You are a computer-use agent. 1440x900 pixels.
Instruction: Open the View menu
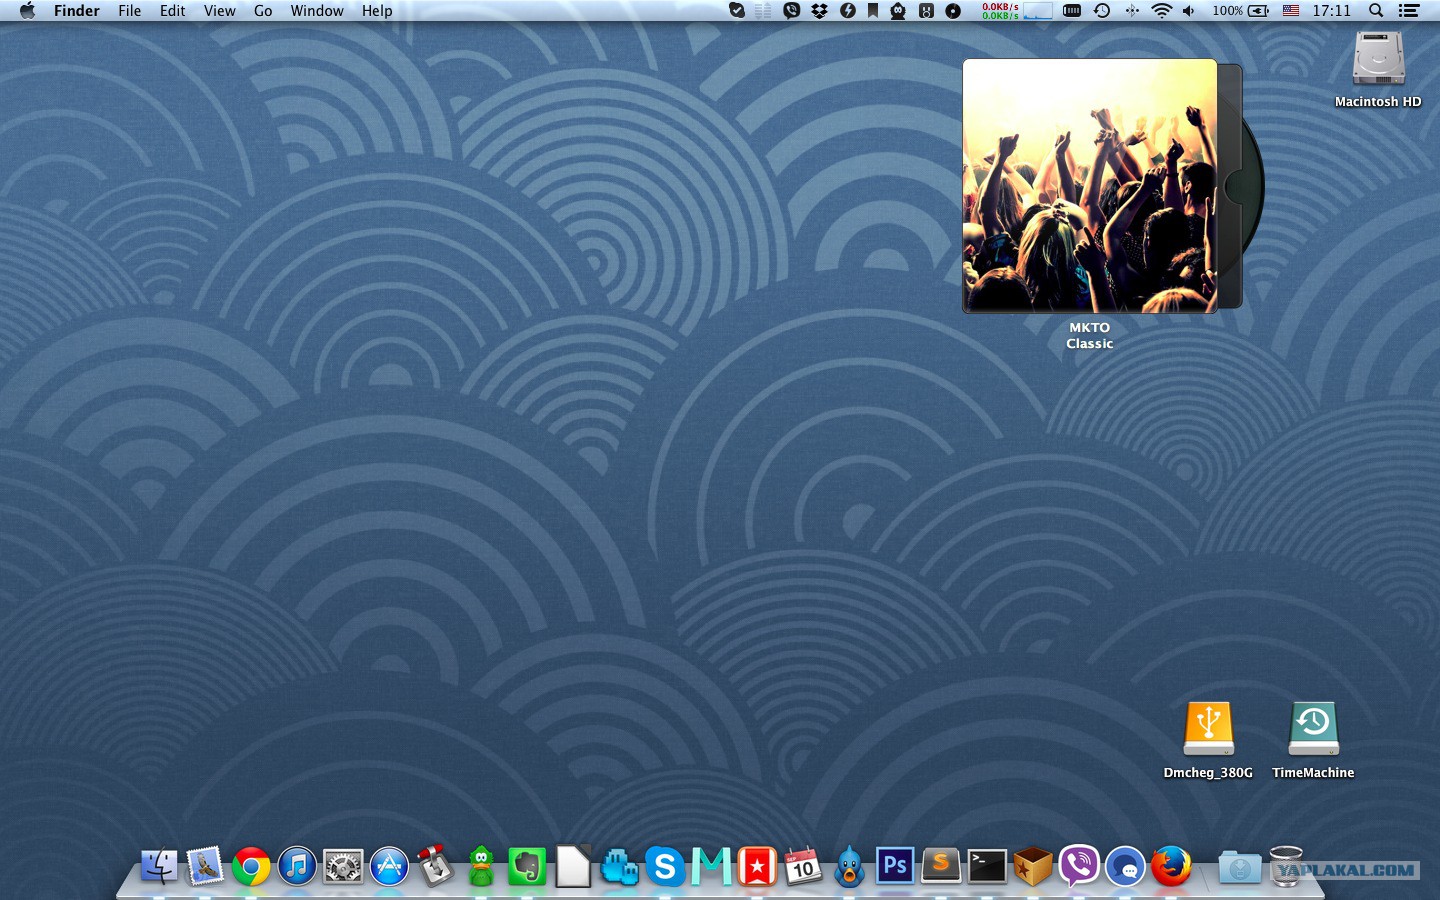219,11
